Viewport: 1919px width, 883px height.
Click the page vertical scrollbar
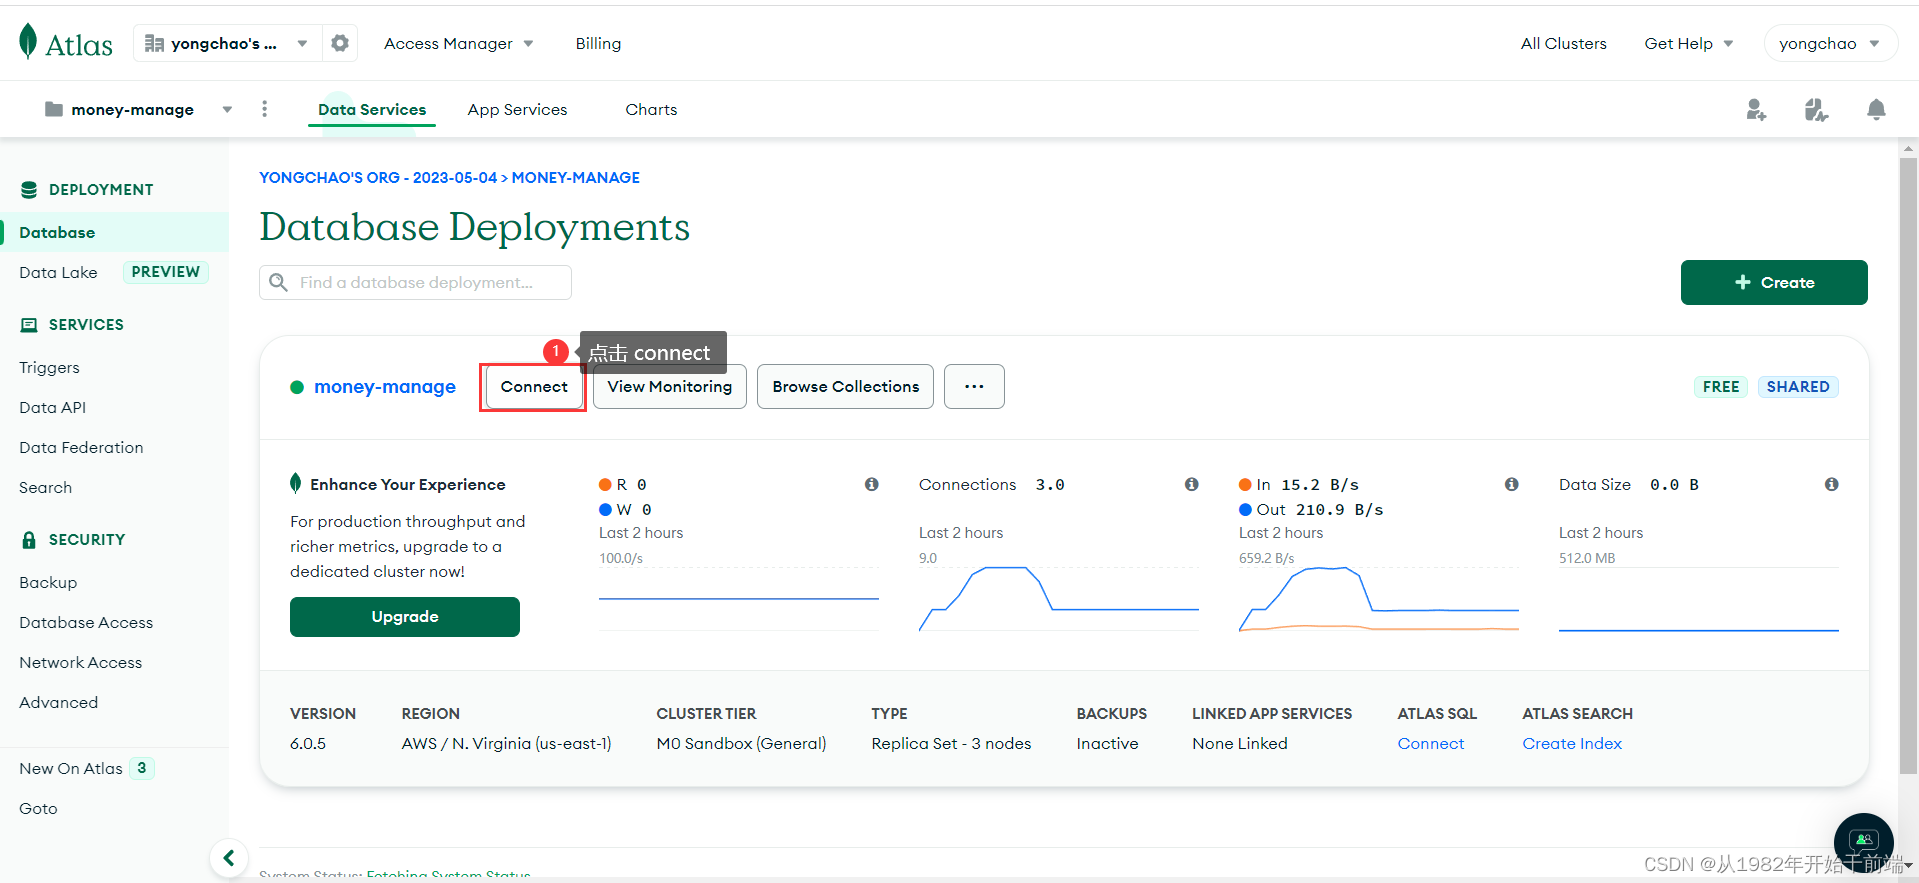[x=1908, y=465]
